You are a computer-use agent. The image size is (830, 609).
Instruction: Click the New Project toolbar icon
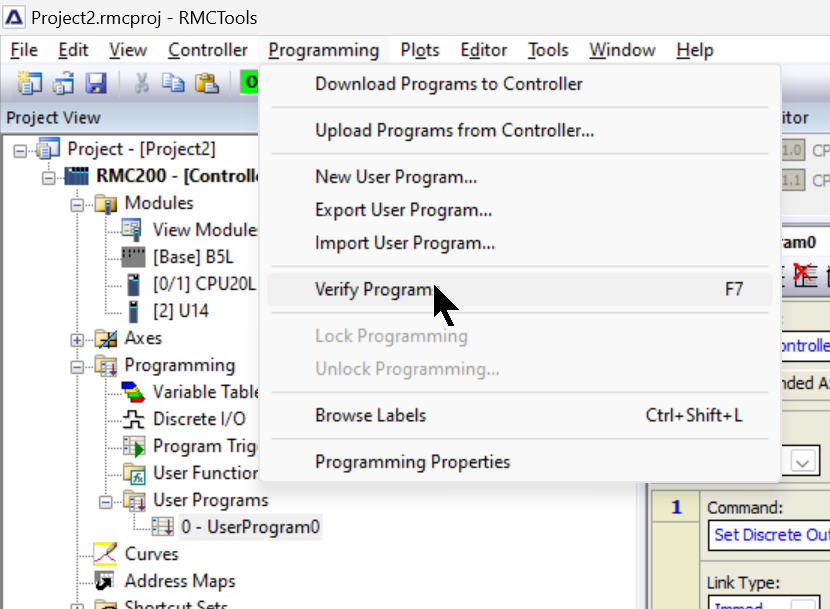coord(30,83)
